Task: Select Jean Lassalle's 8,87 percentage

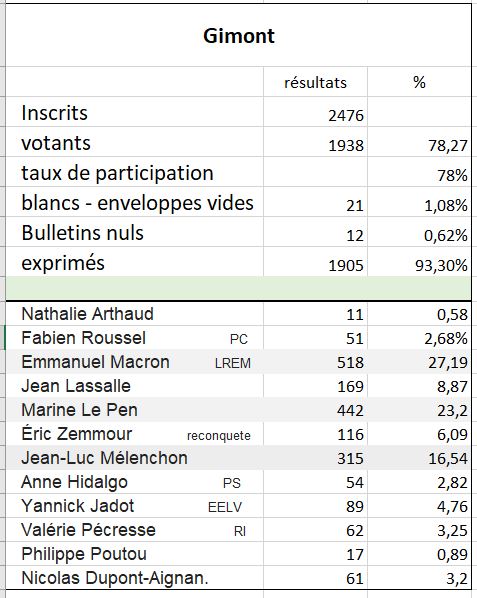Action: click(452, 386)
